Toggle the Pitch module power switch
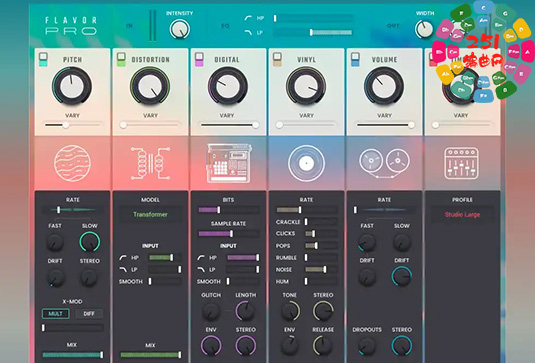This screenshot has width=535, height=363. click(x=43, y=59)
